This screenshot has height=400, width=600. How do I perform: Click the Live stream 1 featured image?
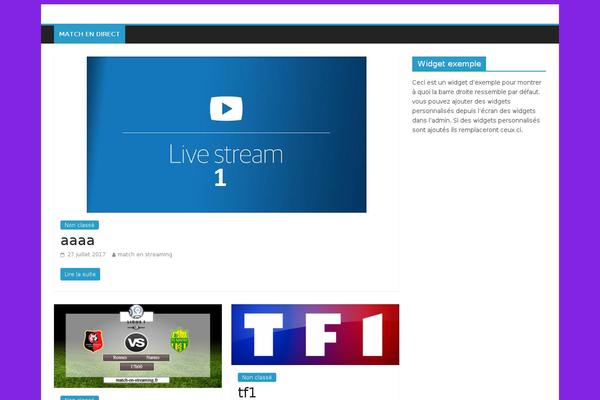point(226,134)
